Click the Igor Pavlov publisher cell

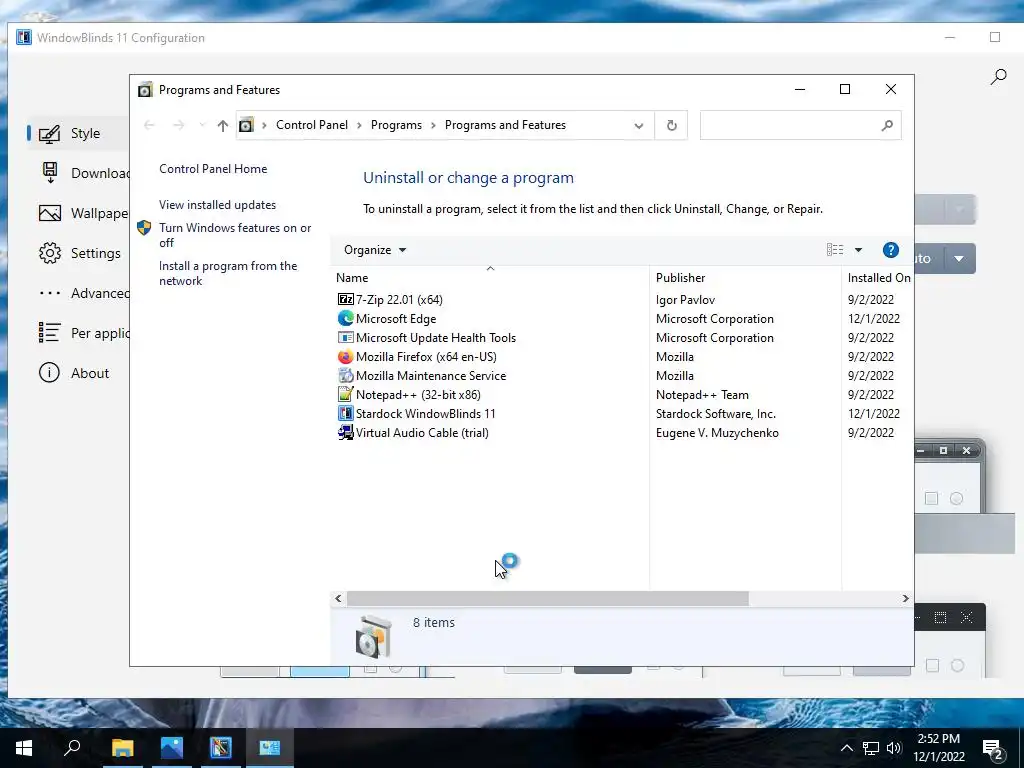click(x=685, y=300)
